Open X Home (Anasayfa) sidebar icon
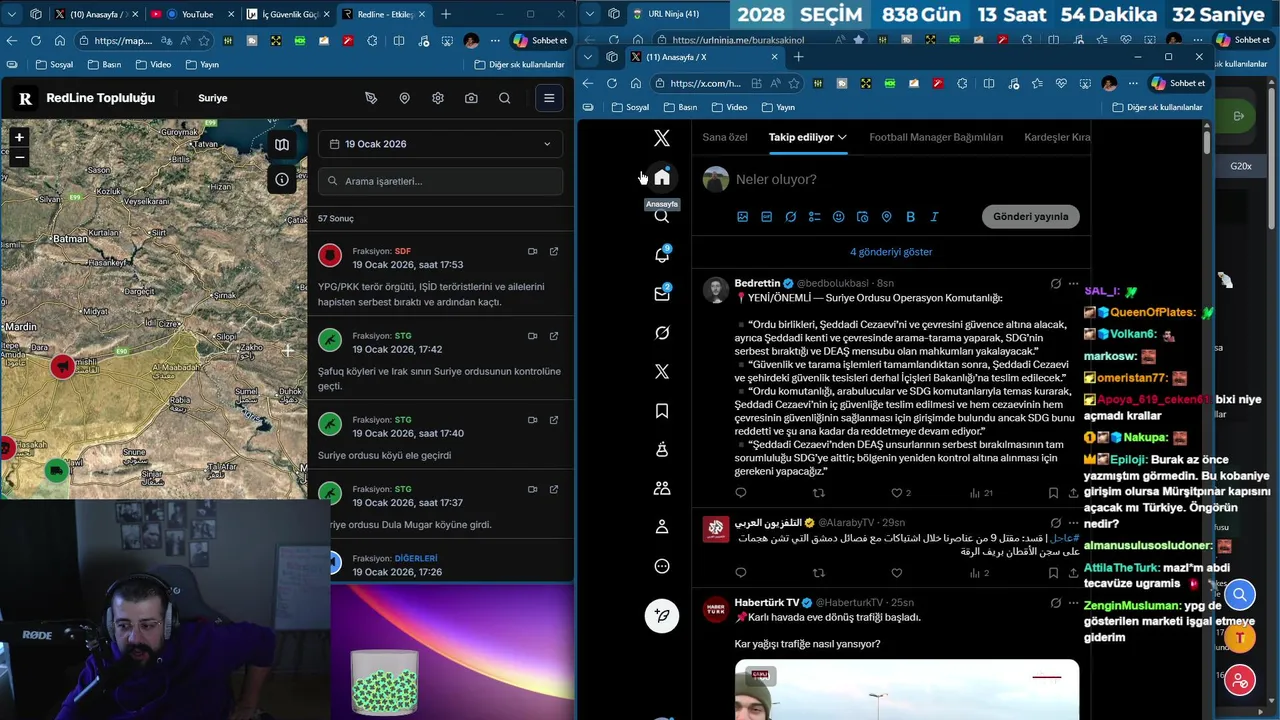Screen dimensions: 1280x720 (661, 178)
